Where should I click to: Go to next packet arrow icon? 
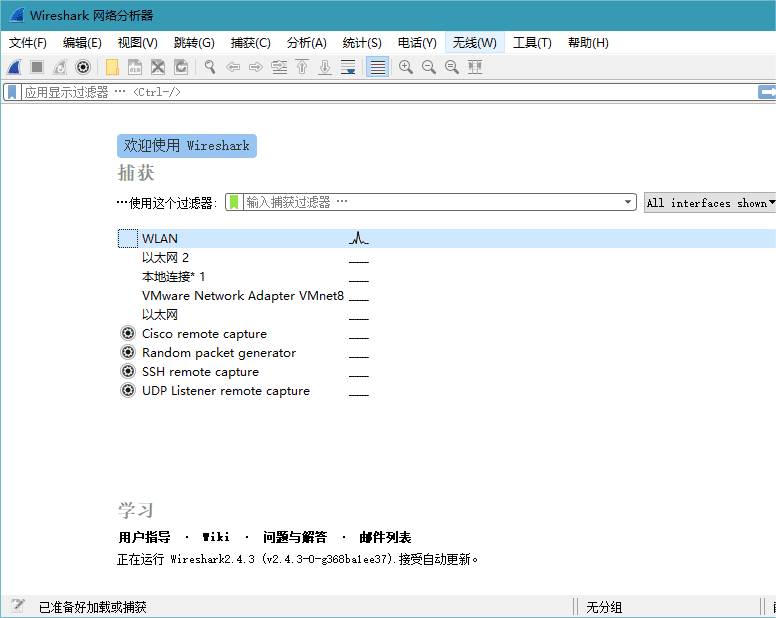pos(256,67)
